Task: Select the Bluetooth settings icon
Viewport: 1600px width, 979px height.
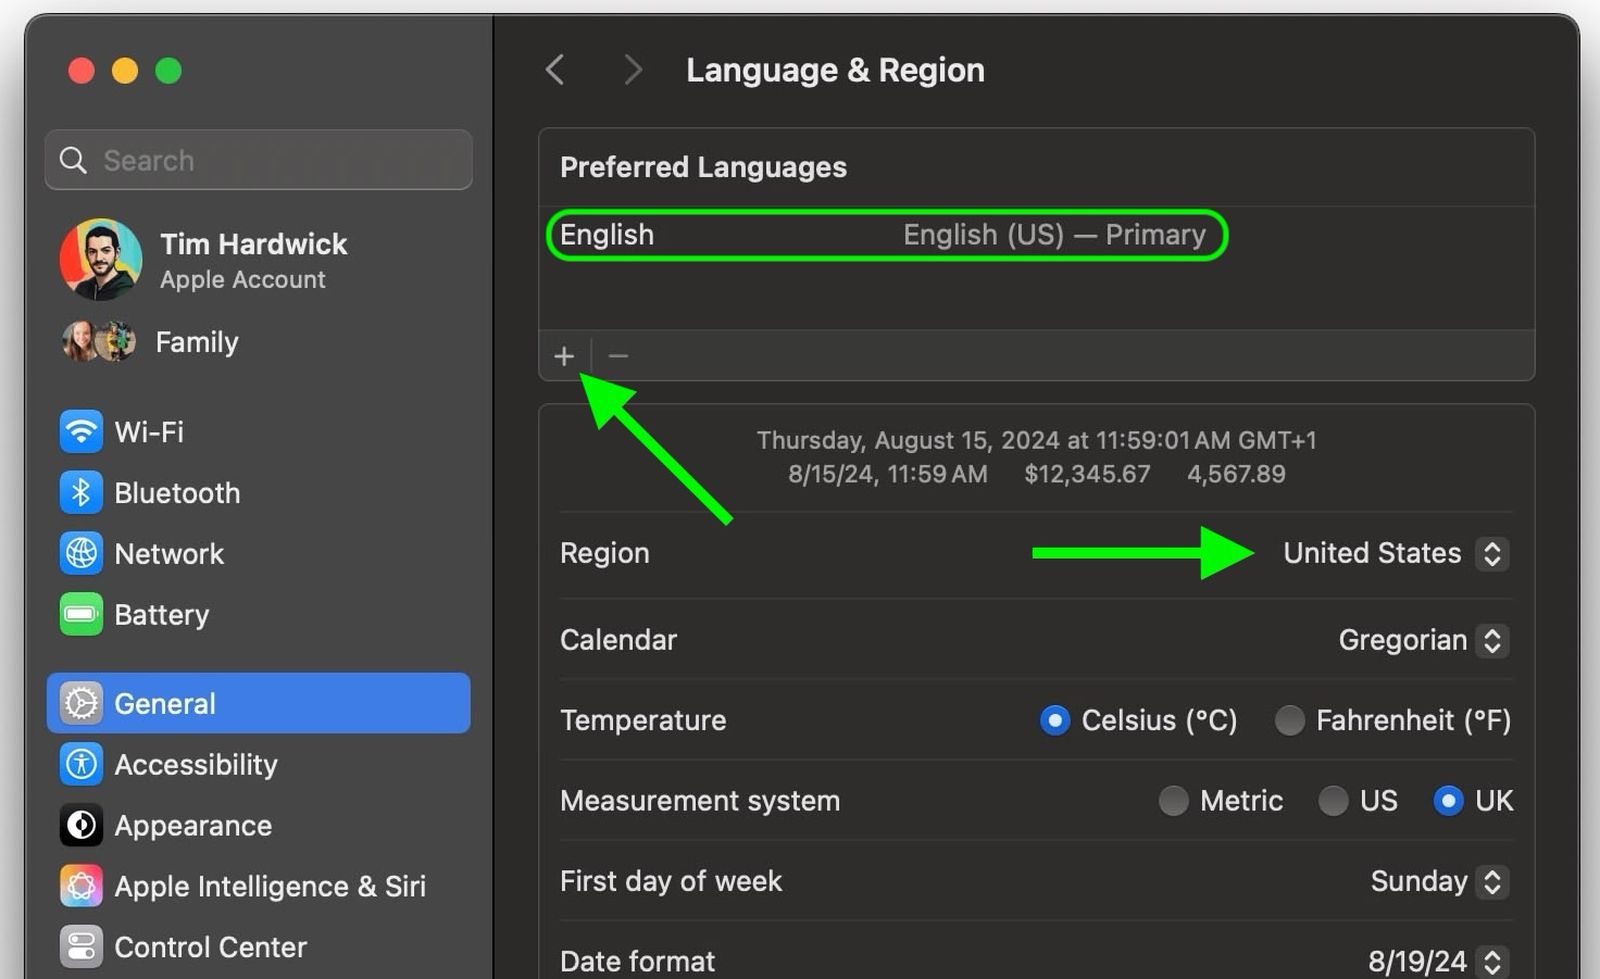Action: coord(81,492)
